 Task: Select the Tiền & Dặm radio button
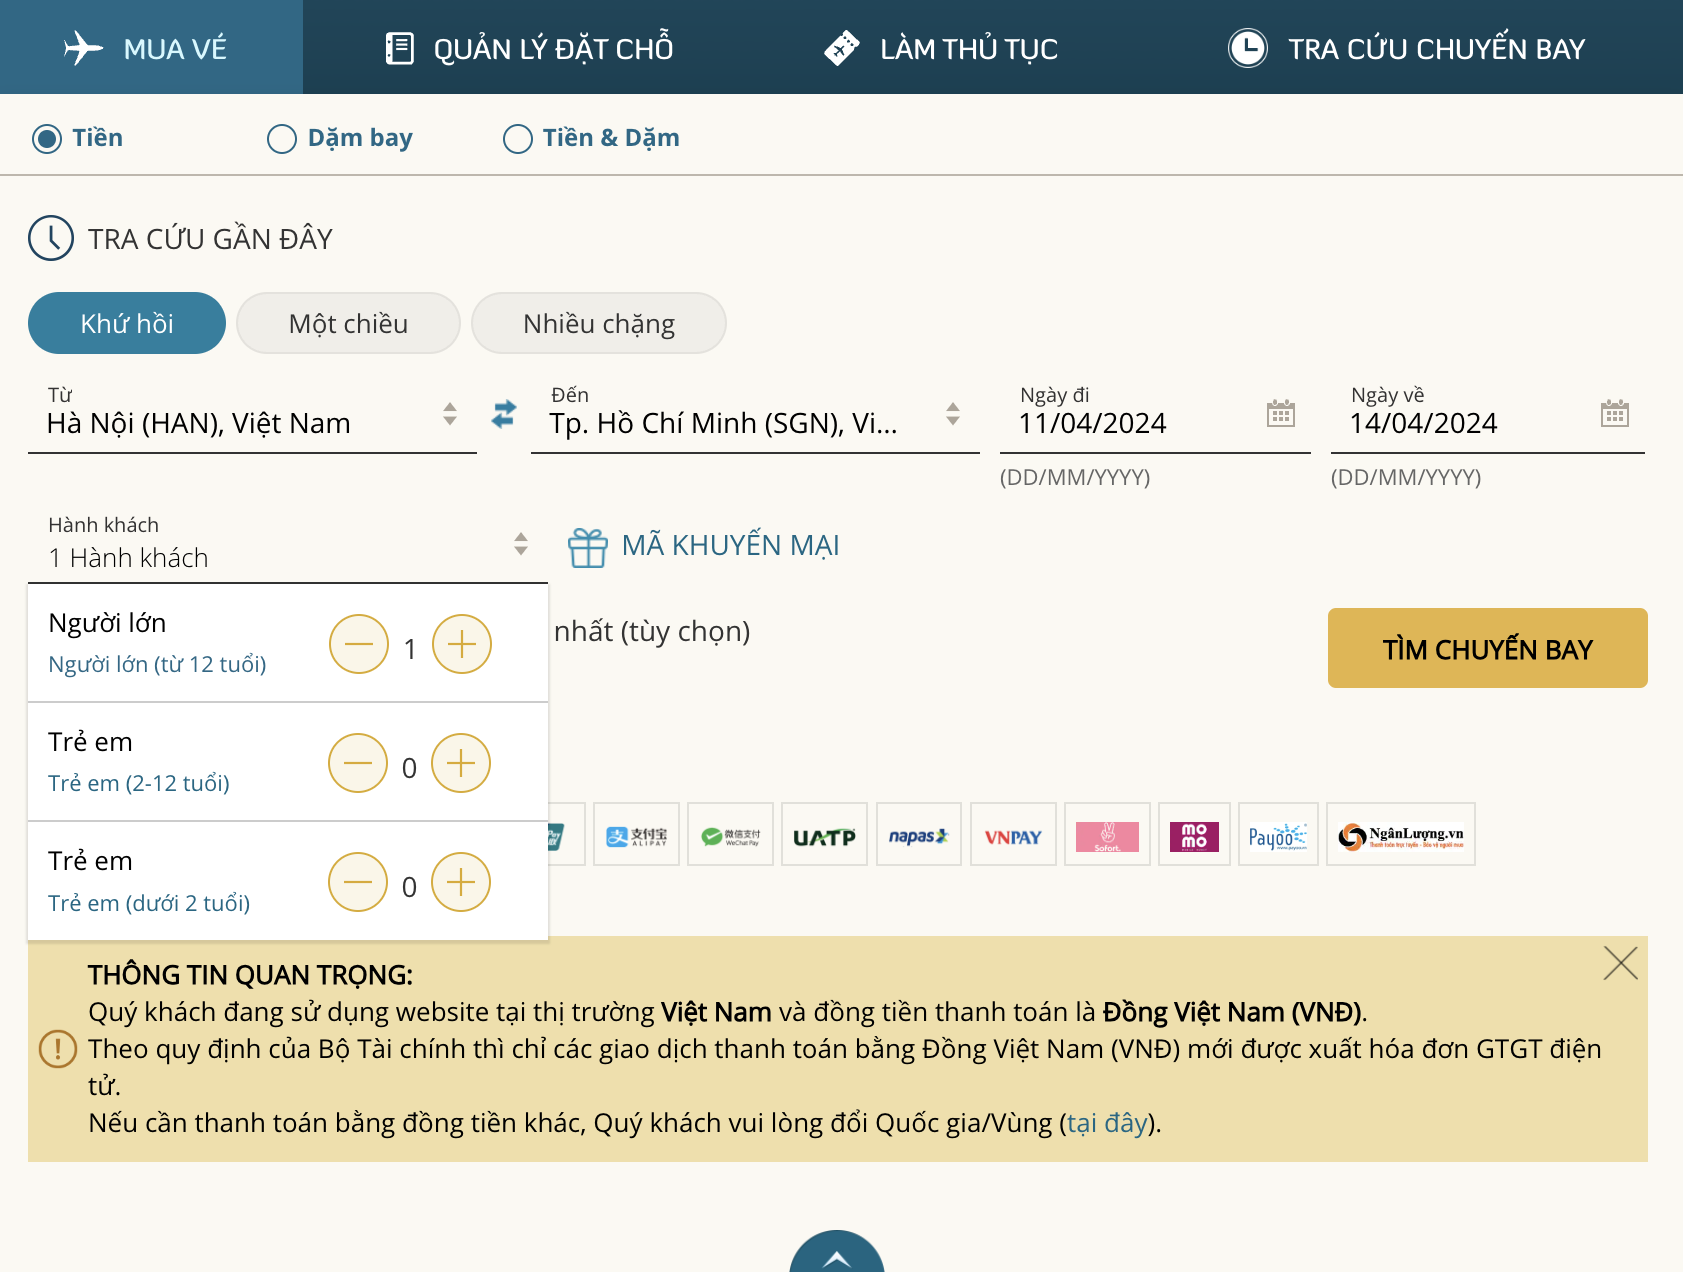pyautogui.click(x=518, y=138)
